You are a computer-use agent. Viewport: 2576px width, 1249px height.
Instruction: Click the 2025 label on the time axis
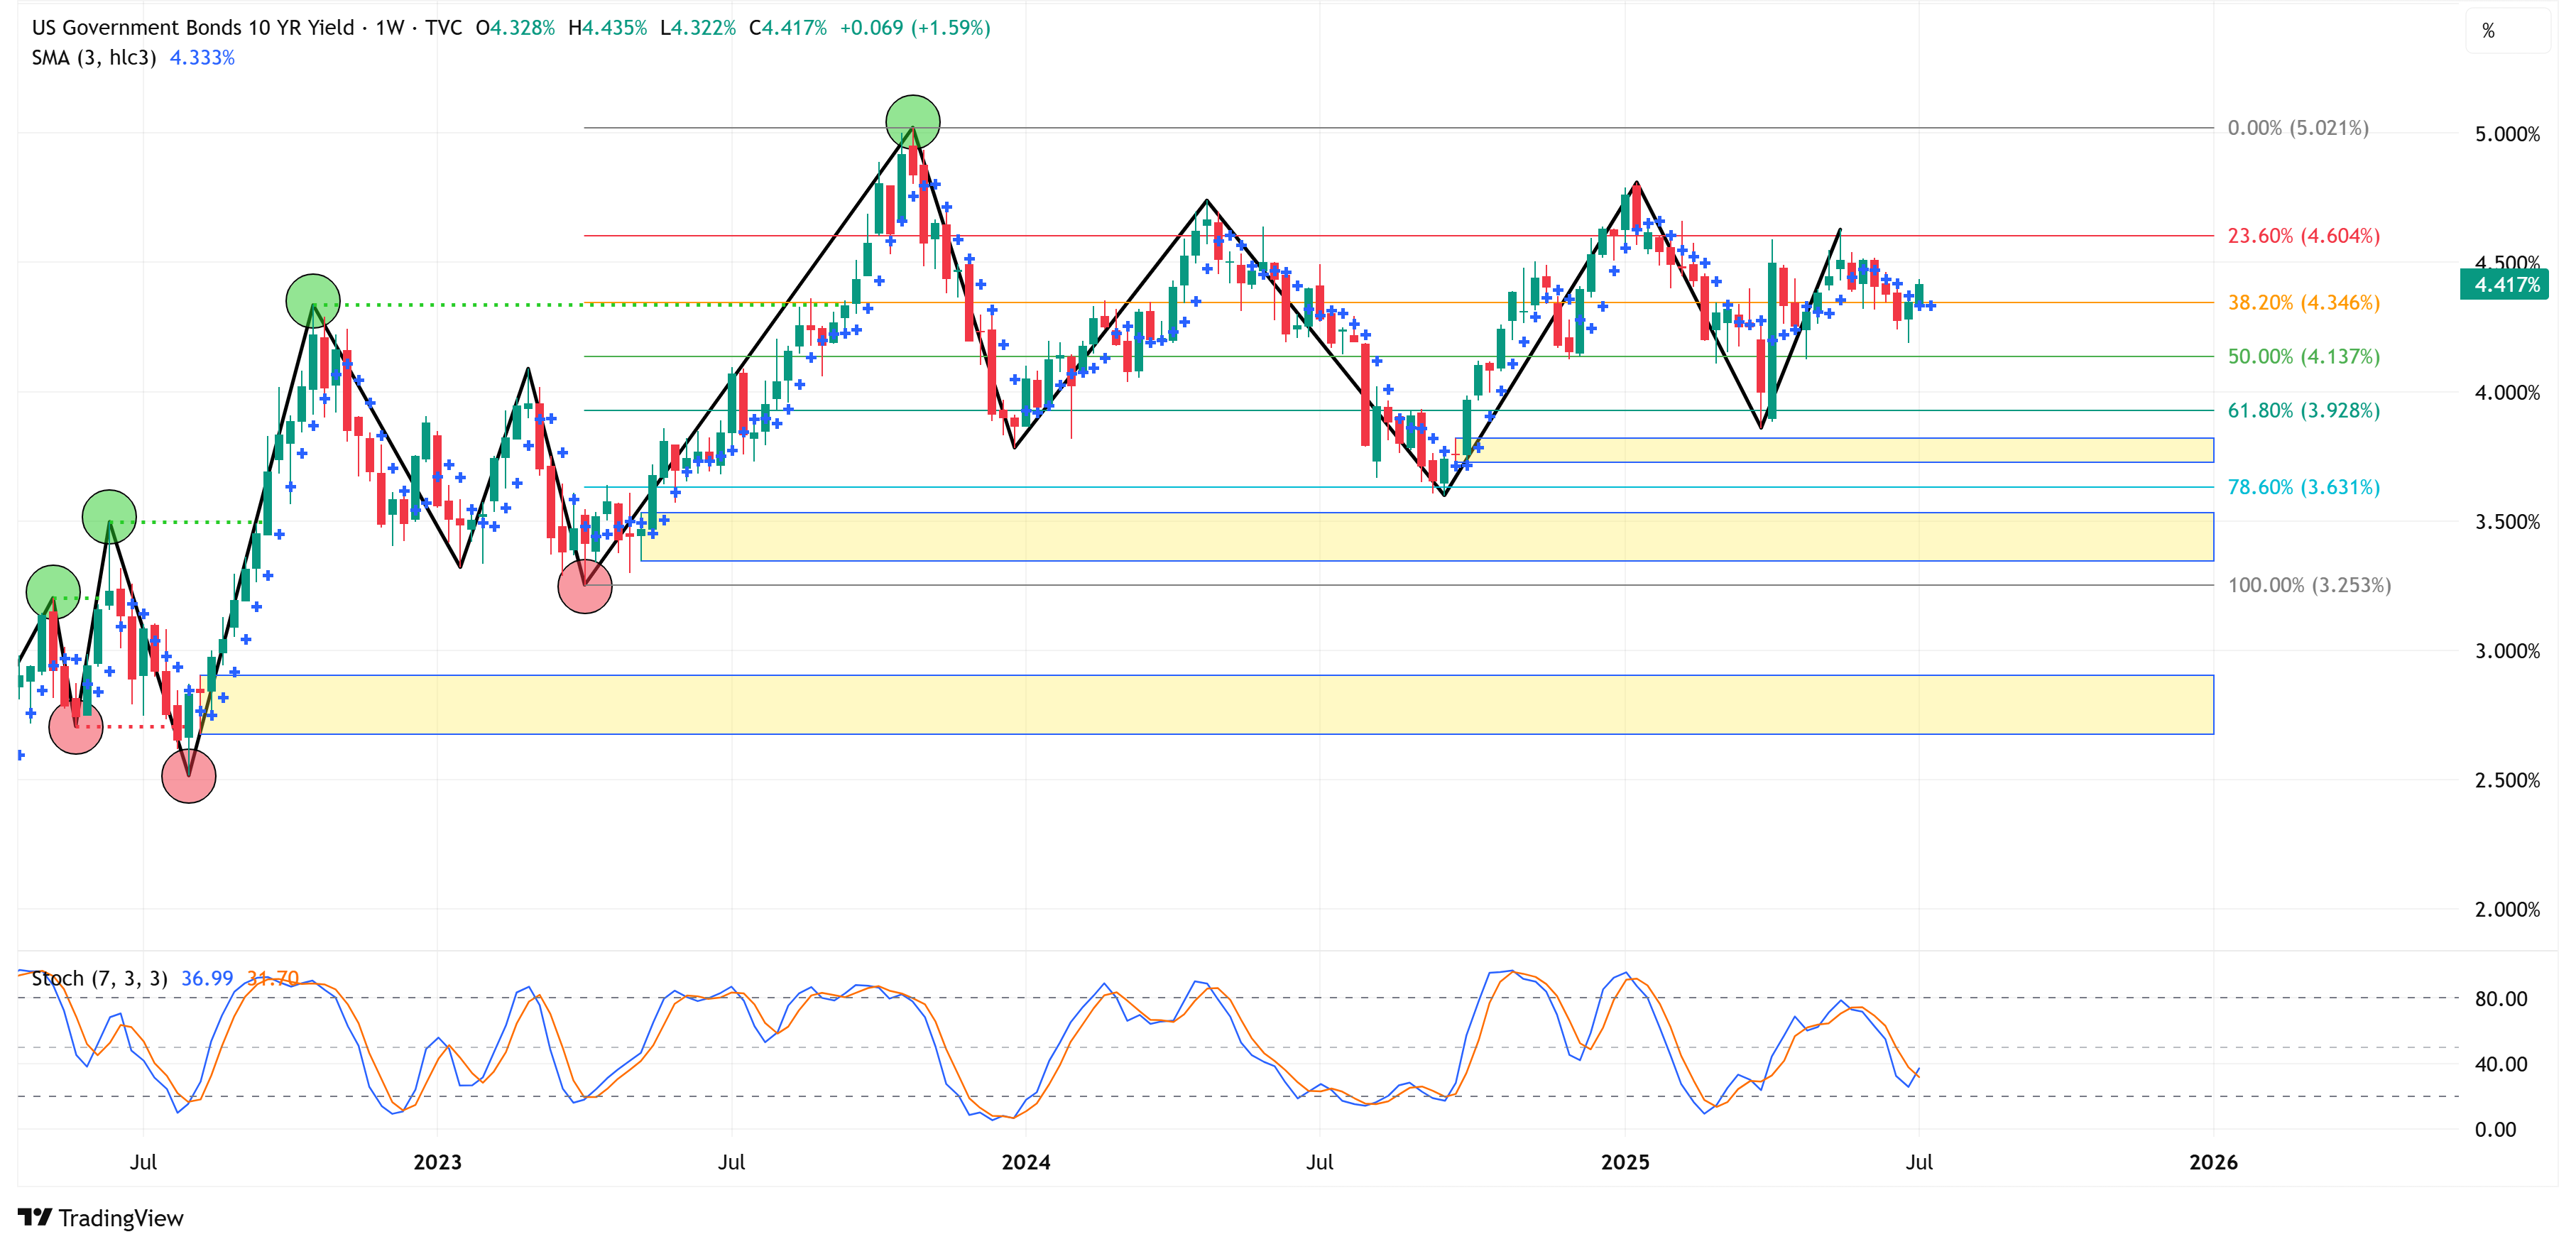tap(1625, 1162)
